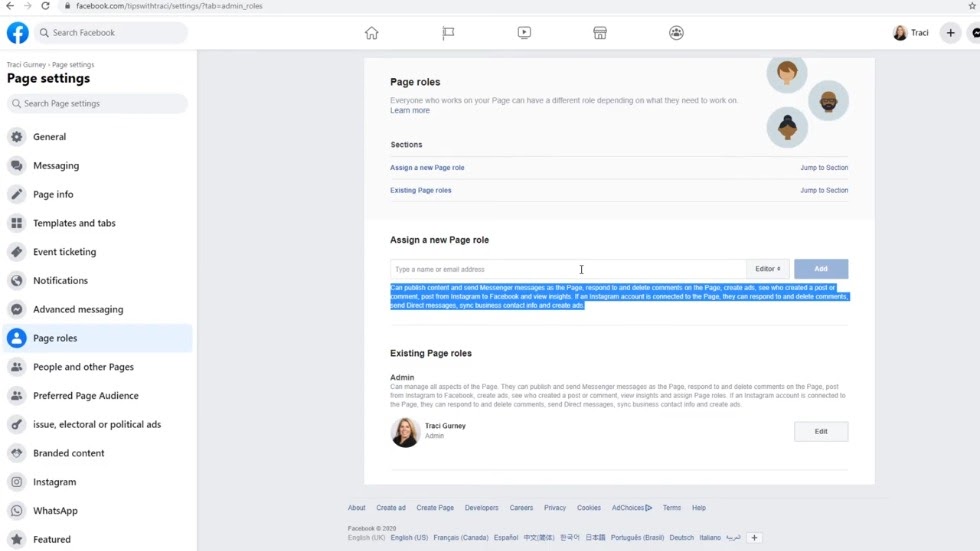Bookmark the page with the star icon
Image resolution: width=980 pixels, height=551 pixels.
[x=972, y=6]
